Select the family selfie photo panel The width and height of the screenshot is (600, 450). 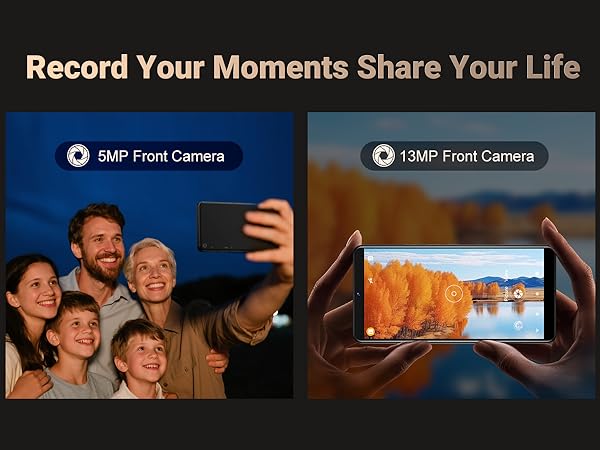click(x=149, y=255)
